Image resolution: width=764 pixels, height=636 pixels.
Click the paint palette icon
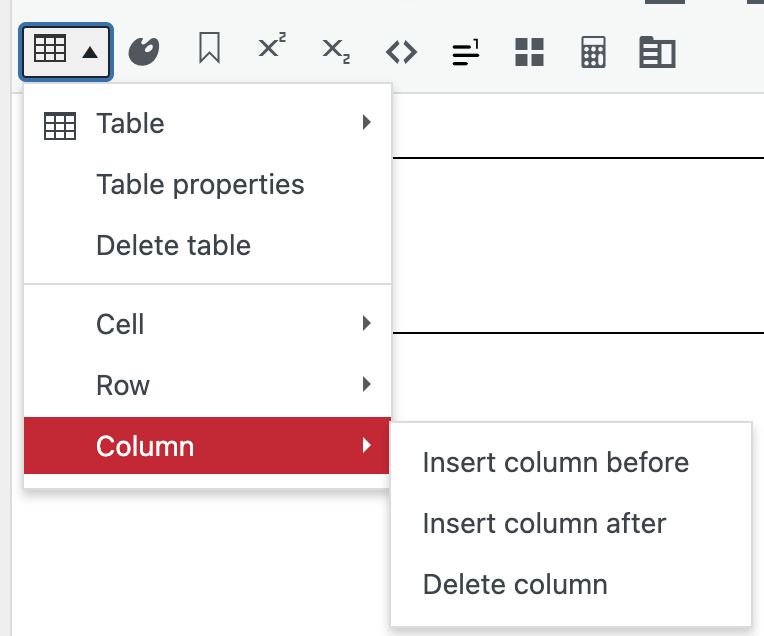tap(144, 51)
